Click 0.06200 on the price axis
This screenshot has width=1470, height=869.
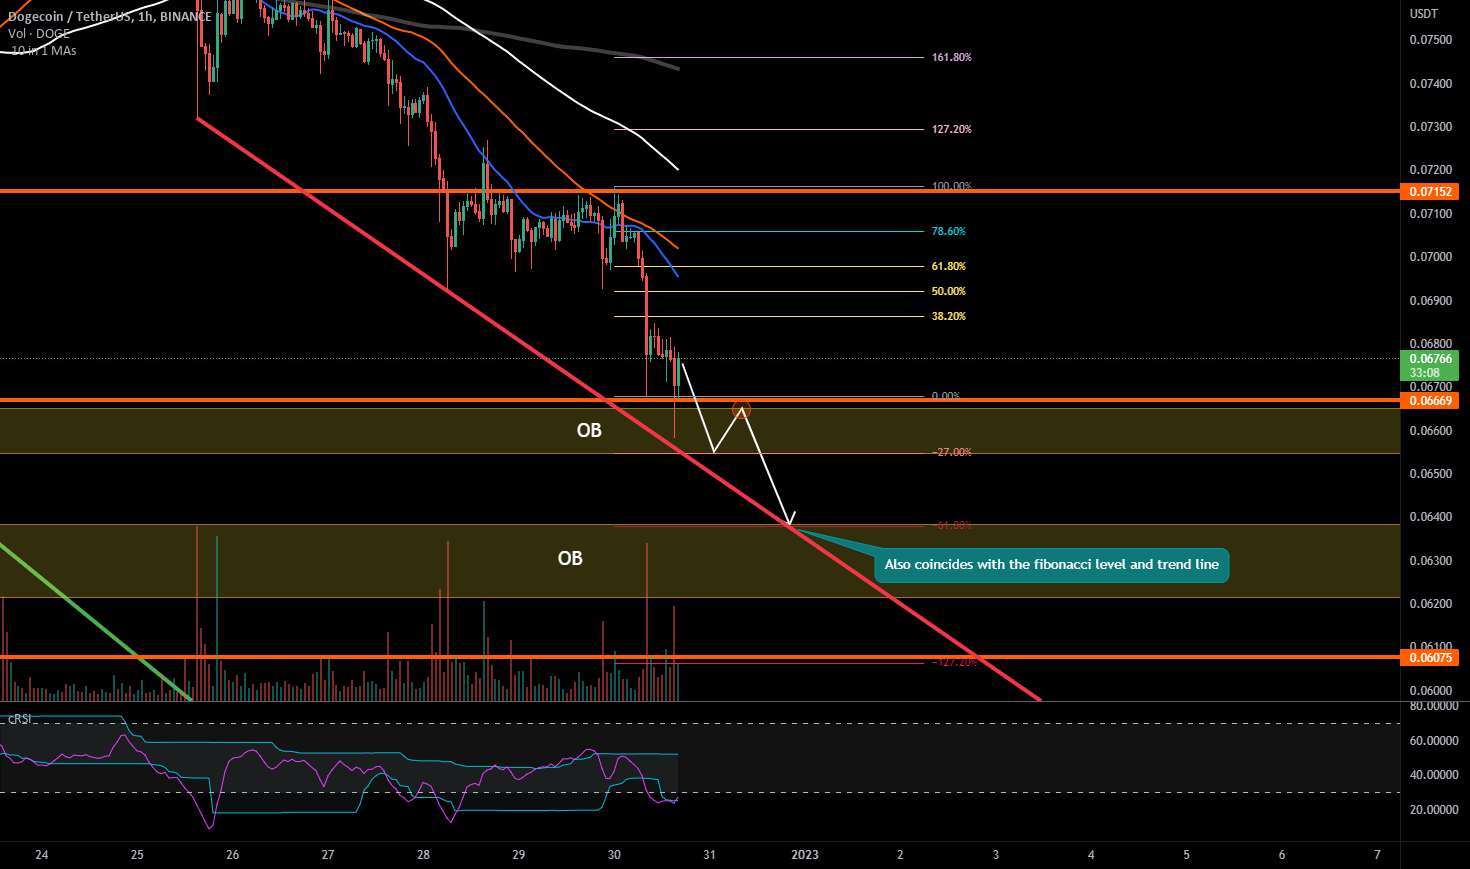[1430, 604]
